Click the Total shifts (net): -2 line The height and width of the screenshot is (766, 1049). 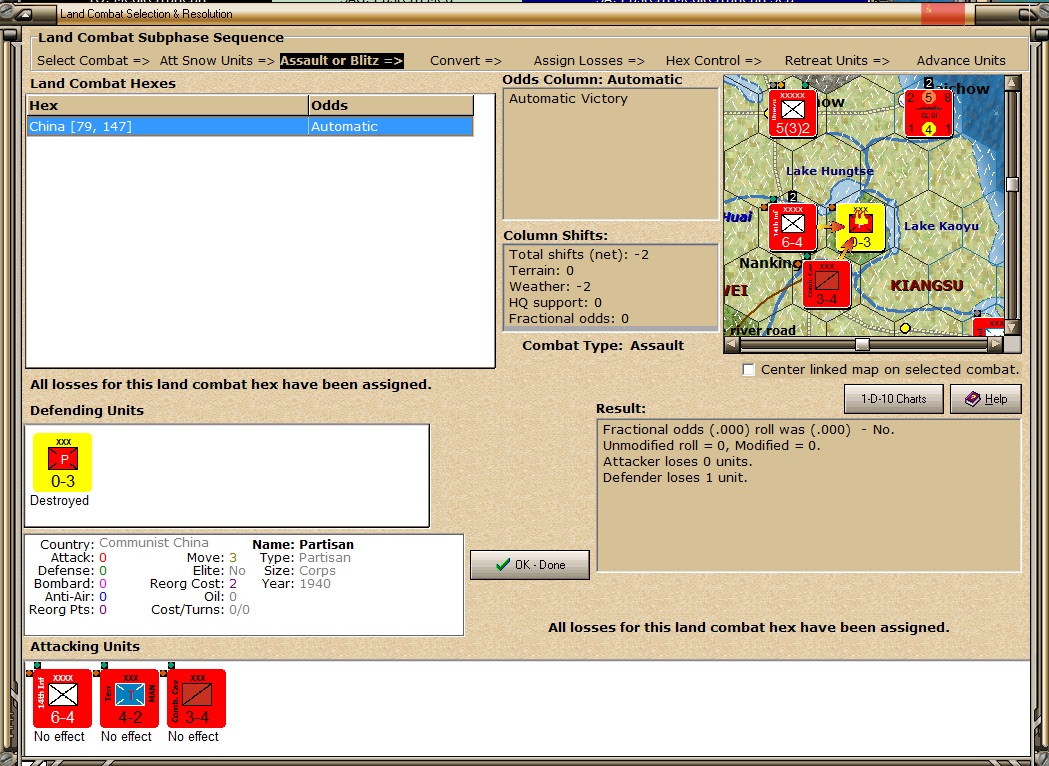point(579,255)
